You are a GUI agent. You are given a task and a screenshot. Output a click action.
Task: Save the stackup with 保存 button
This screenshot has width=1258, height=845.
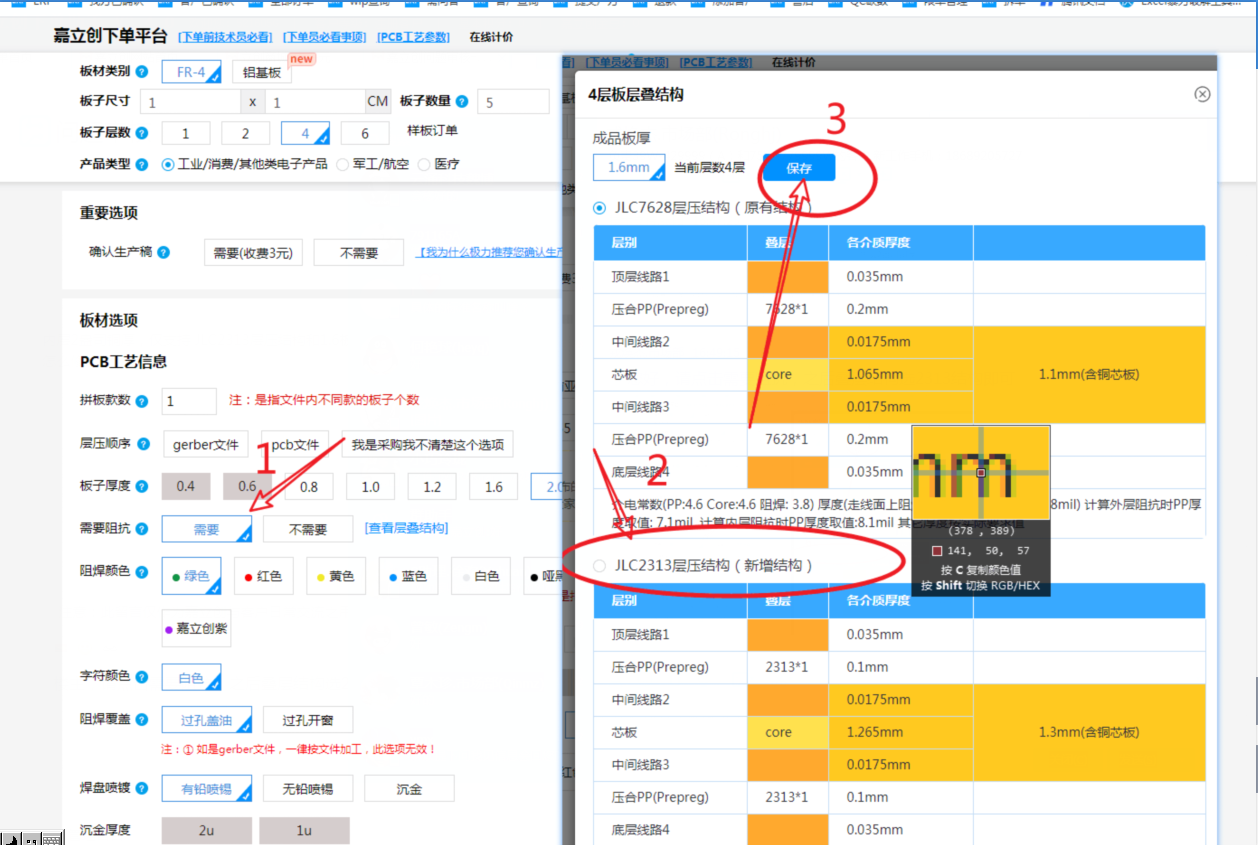(799, 168)
